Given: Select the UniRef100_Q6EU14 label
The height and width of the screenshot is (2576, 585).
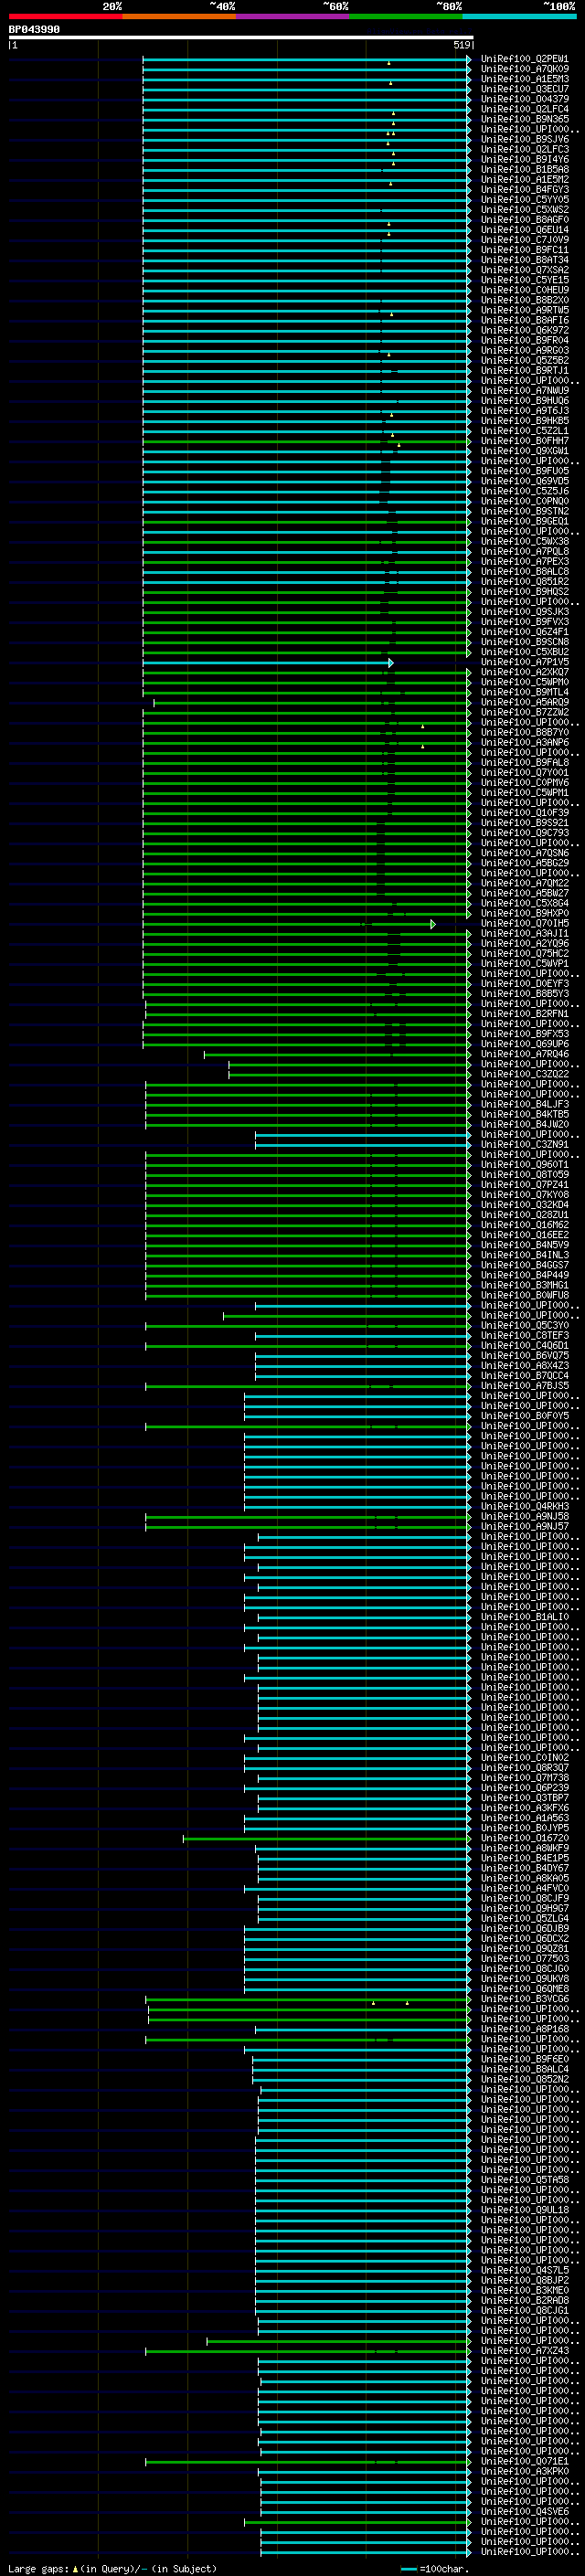Looking at the screenshot, I should click(525, 230).
